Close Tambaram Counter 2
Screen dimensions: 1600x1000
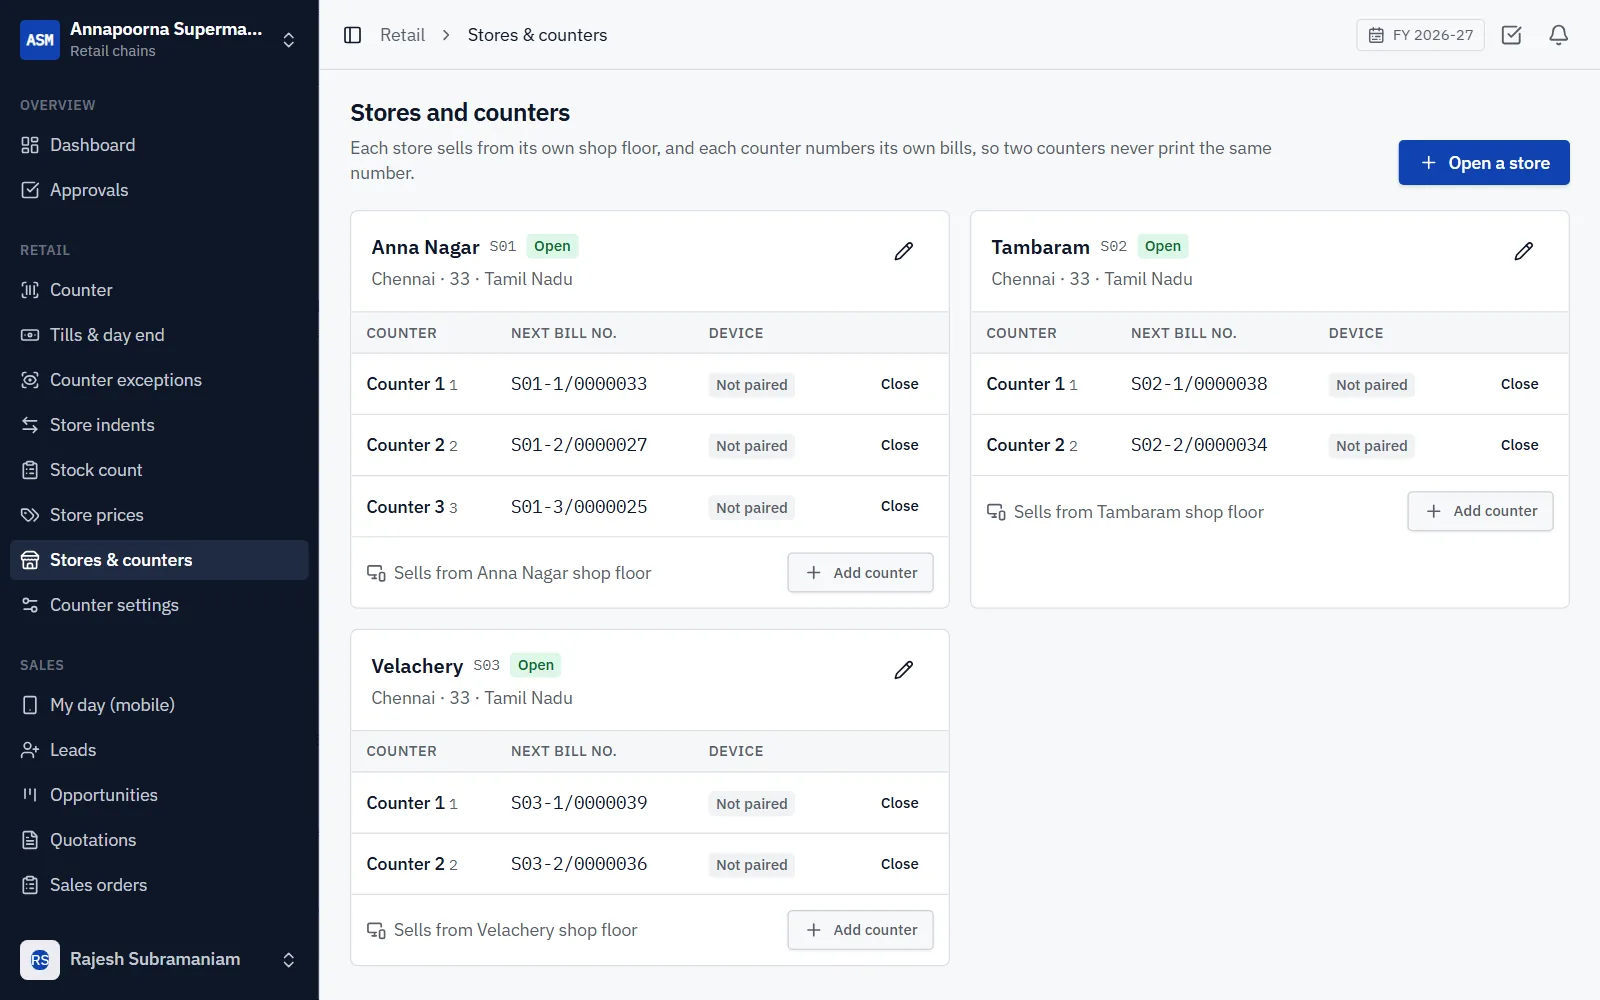[1519, 445]
